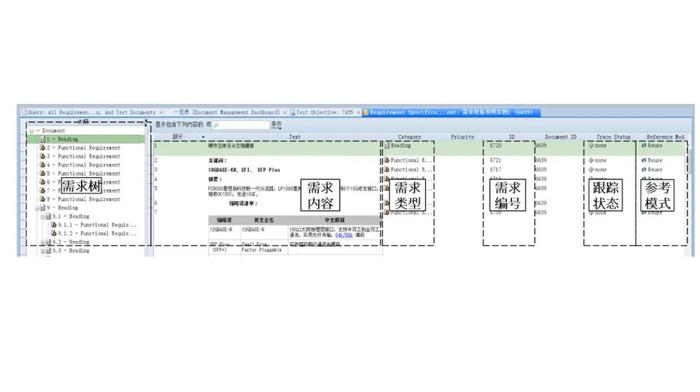Click the heading icon of tree item 1 - Heading
The width and height of the screenshot is (700, 392).
click(43, 139)
